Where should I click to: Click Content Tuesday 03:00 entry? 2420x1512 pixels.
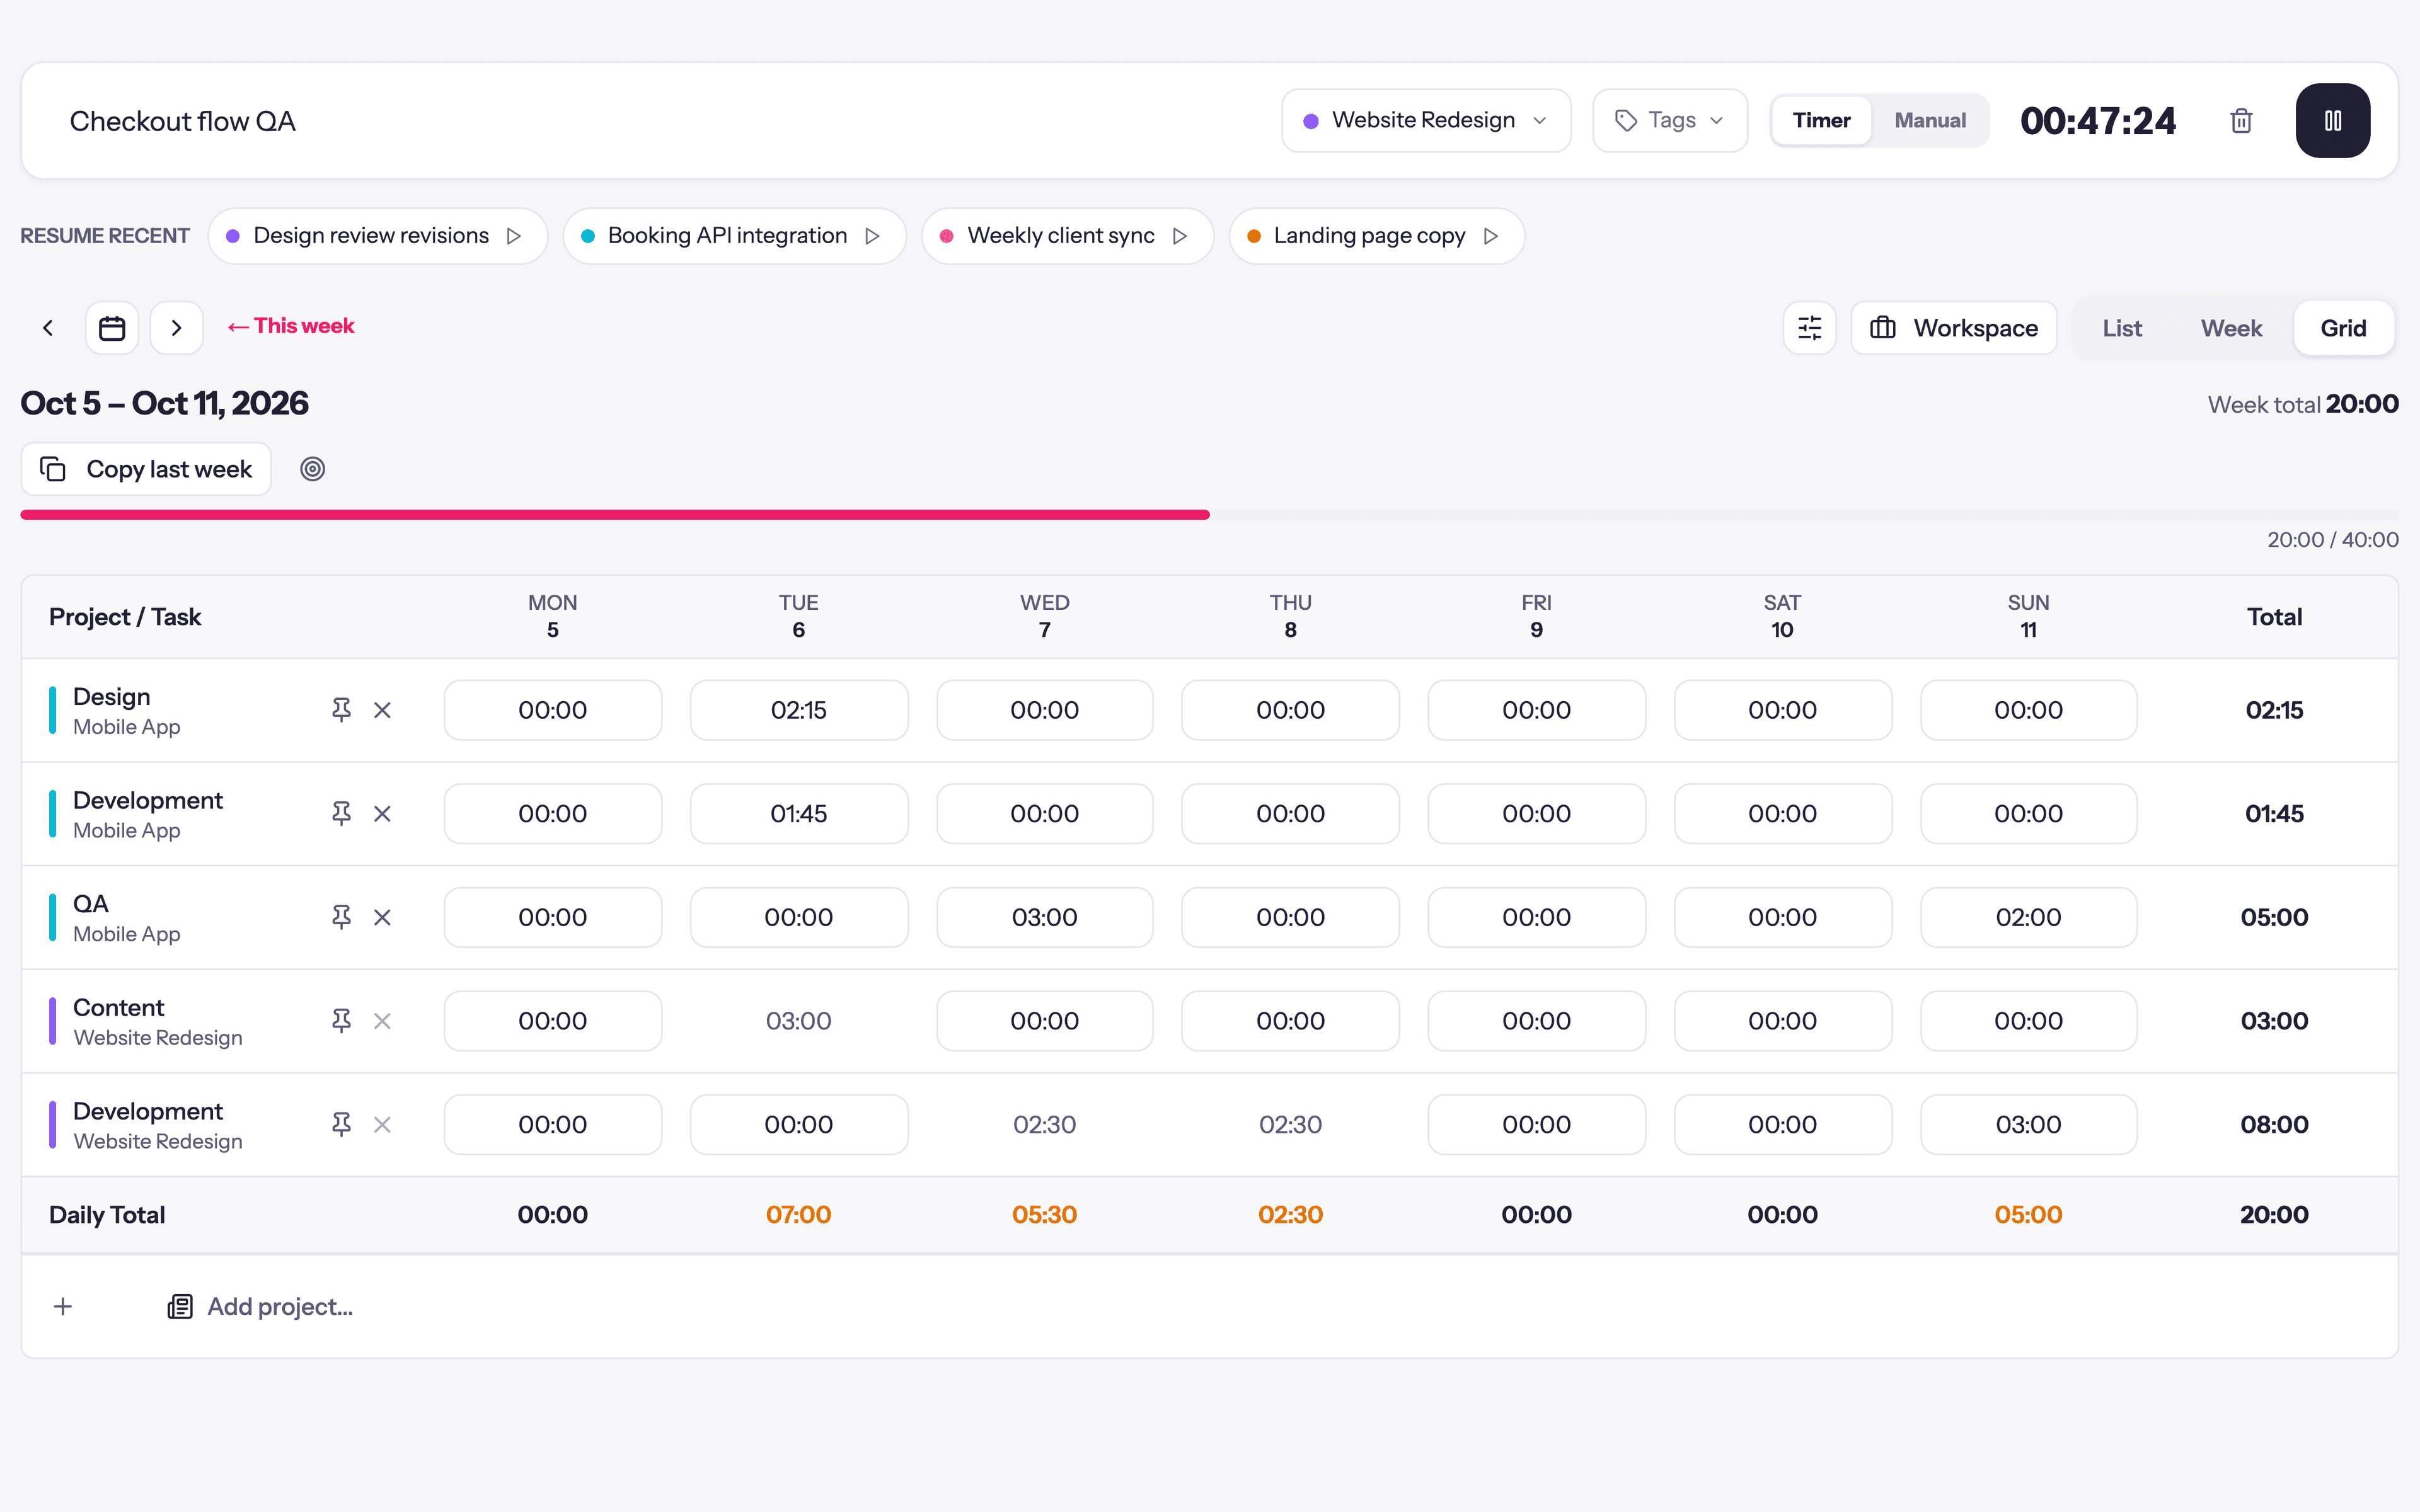coord(799,1021)
